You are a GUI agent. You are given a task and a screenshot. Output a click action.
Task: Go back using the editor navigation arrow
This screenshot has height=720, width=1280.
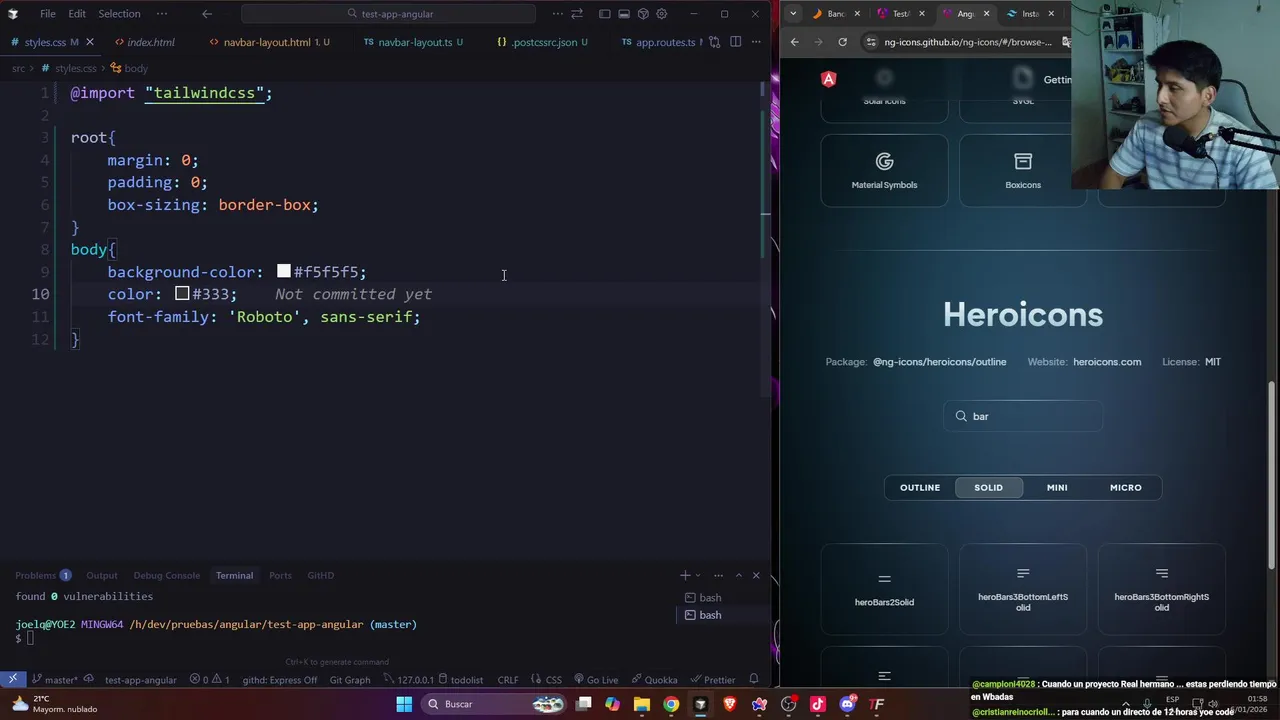pos(207,14)
